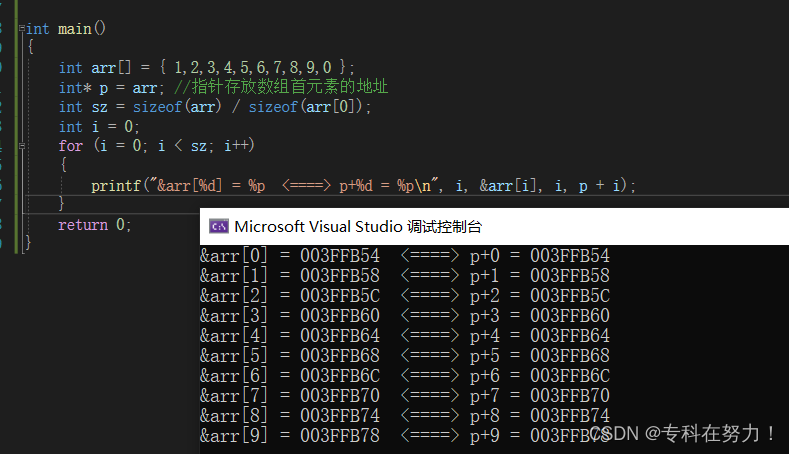Click 'p+5 = 003FFB68' in console
The height and width of the screenshot is (454, 789).
click(x=539, y=356)
